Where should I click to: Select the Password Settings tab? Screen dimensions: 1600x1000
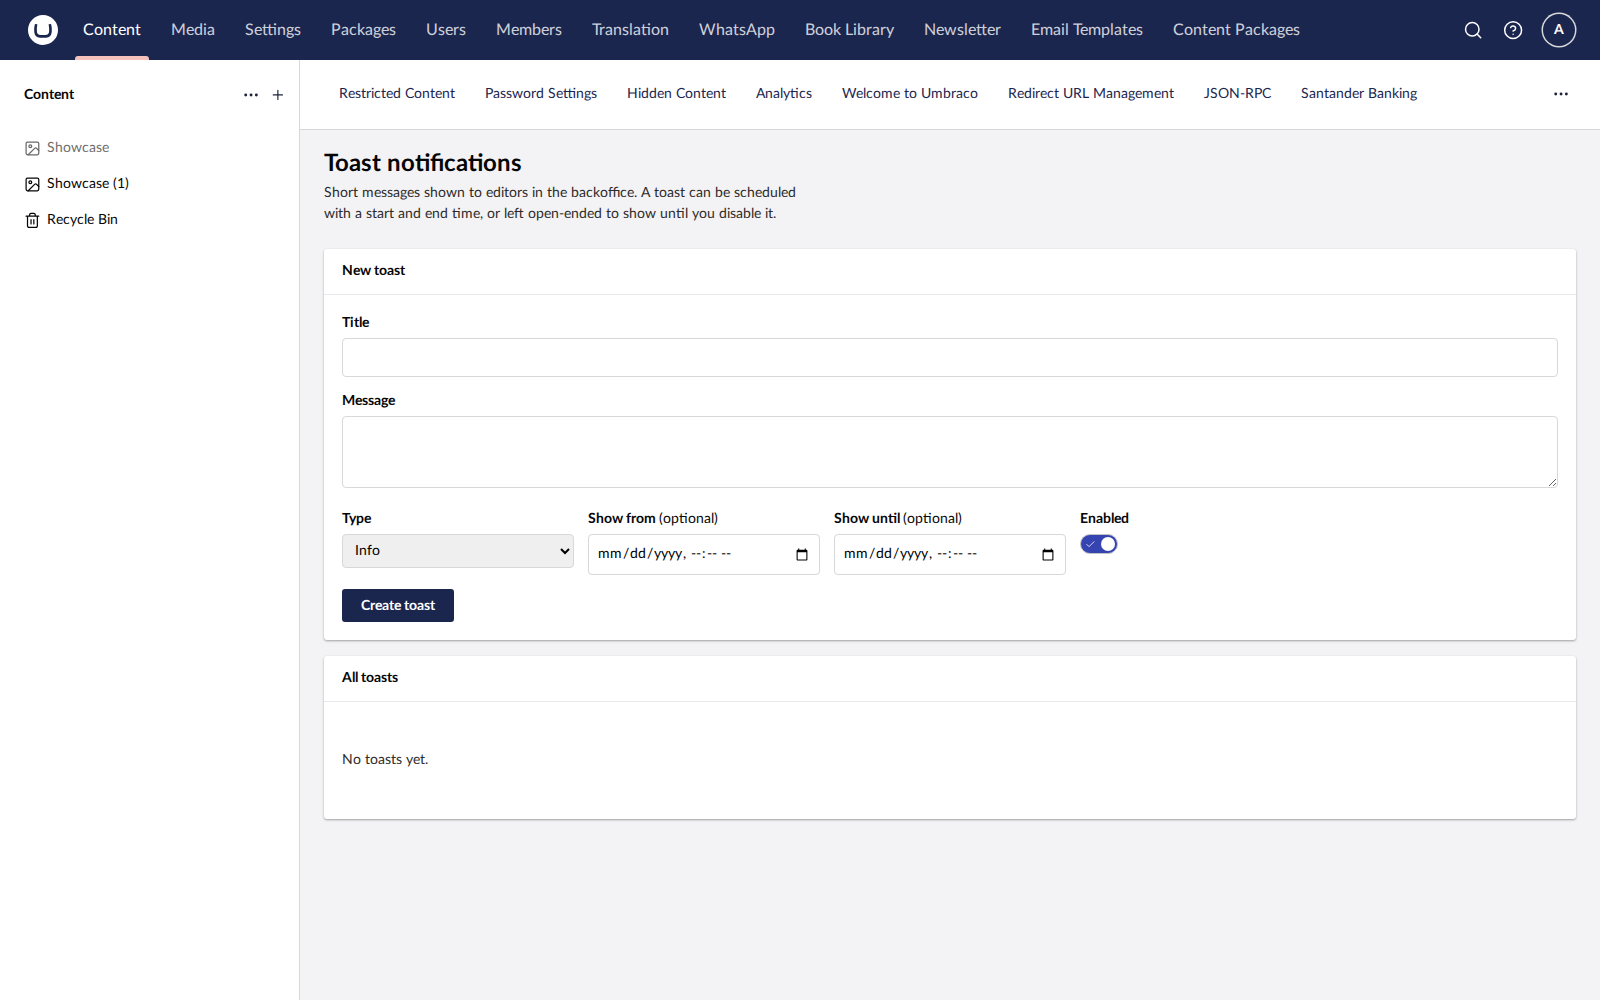click(541, 93)
